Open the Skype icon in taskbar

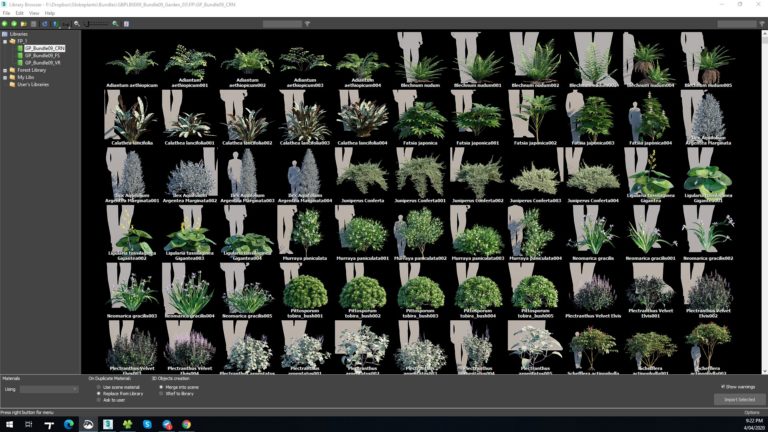coord(147,424)
